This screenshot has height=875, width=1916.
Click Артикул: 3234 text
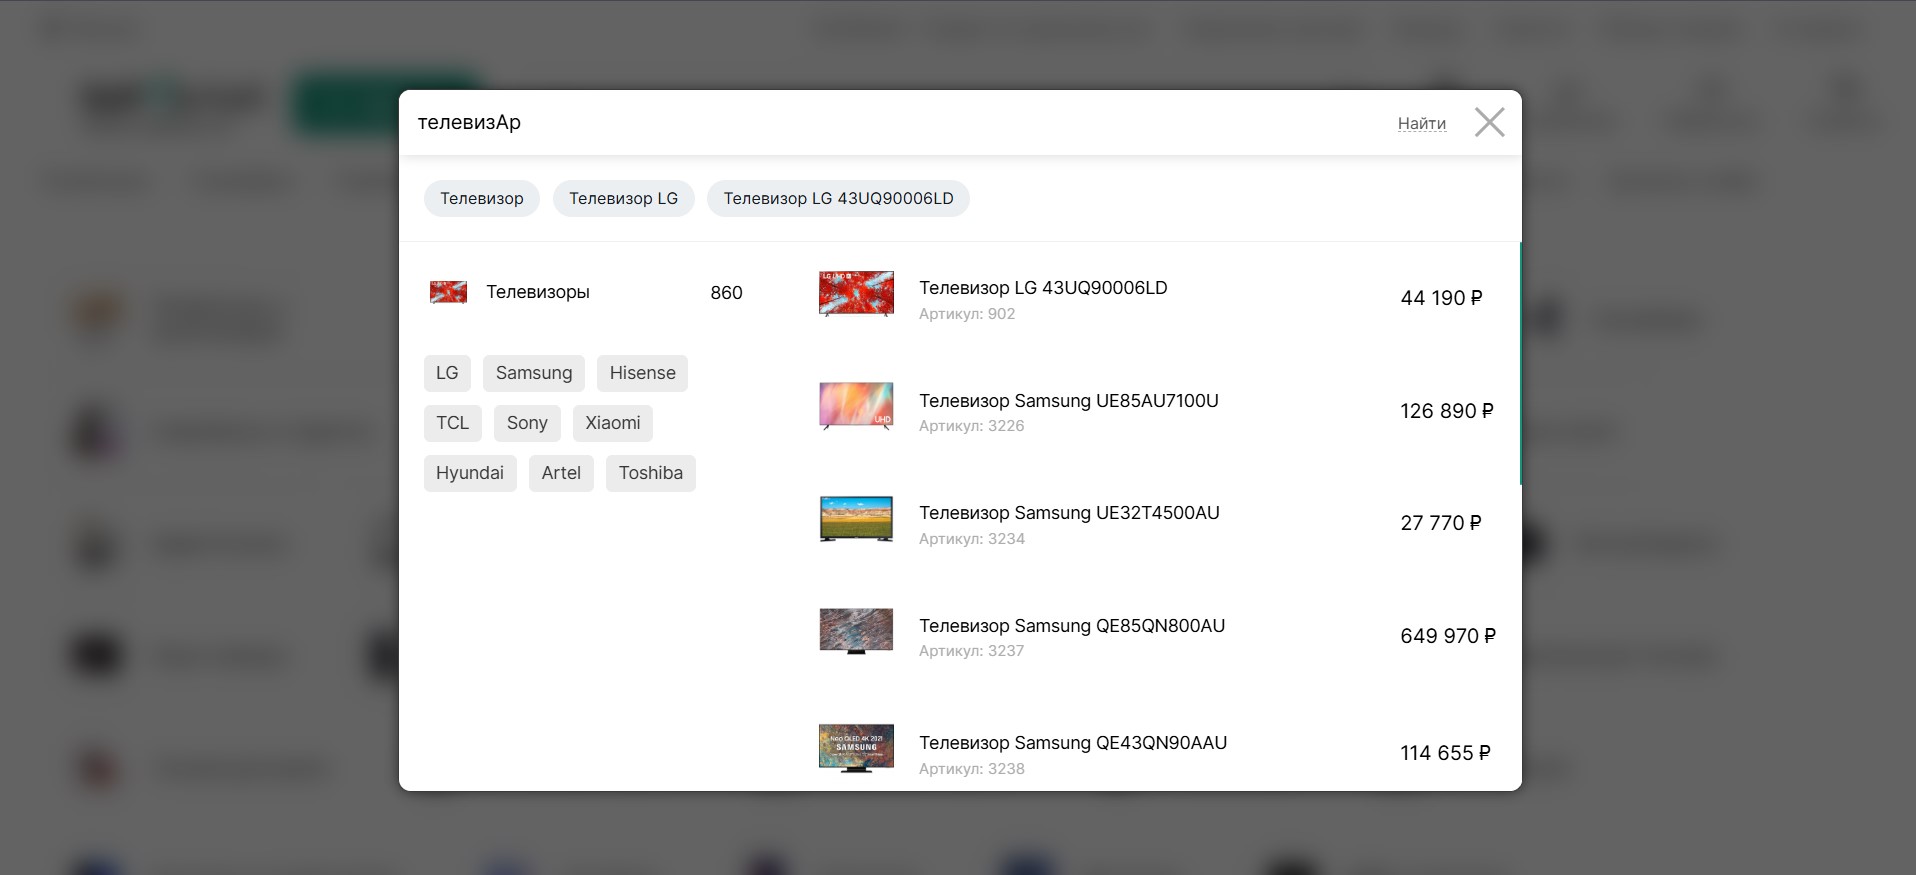972,539
